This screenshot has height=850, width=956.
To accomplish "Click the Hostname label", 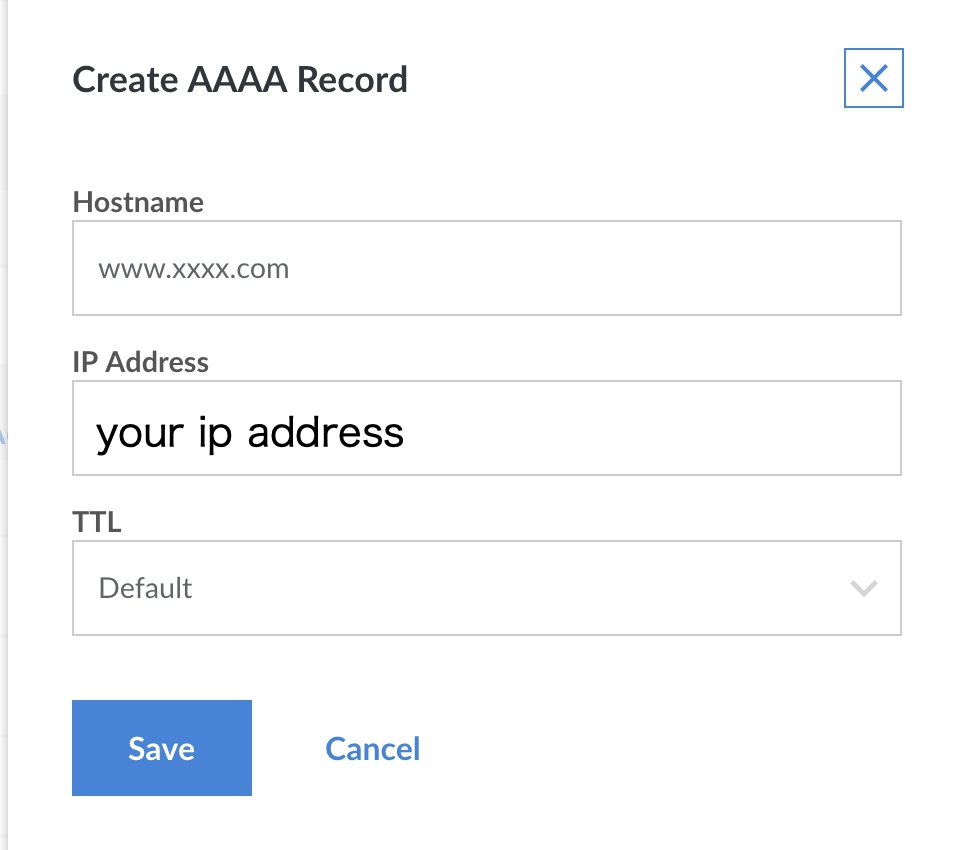I will tap(137, 202).
